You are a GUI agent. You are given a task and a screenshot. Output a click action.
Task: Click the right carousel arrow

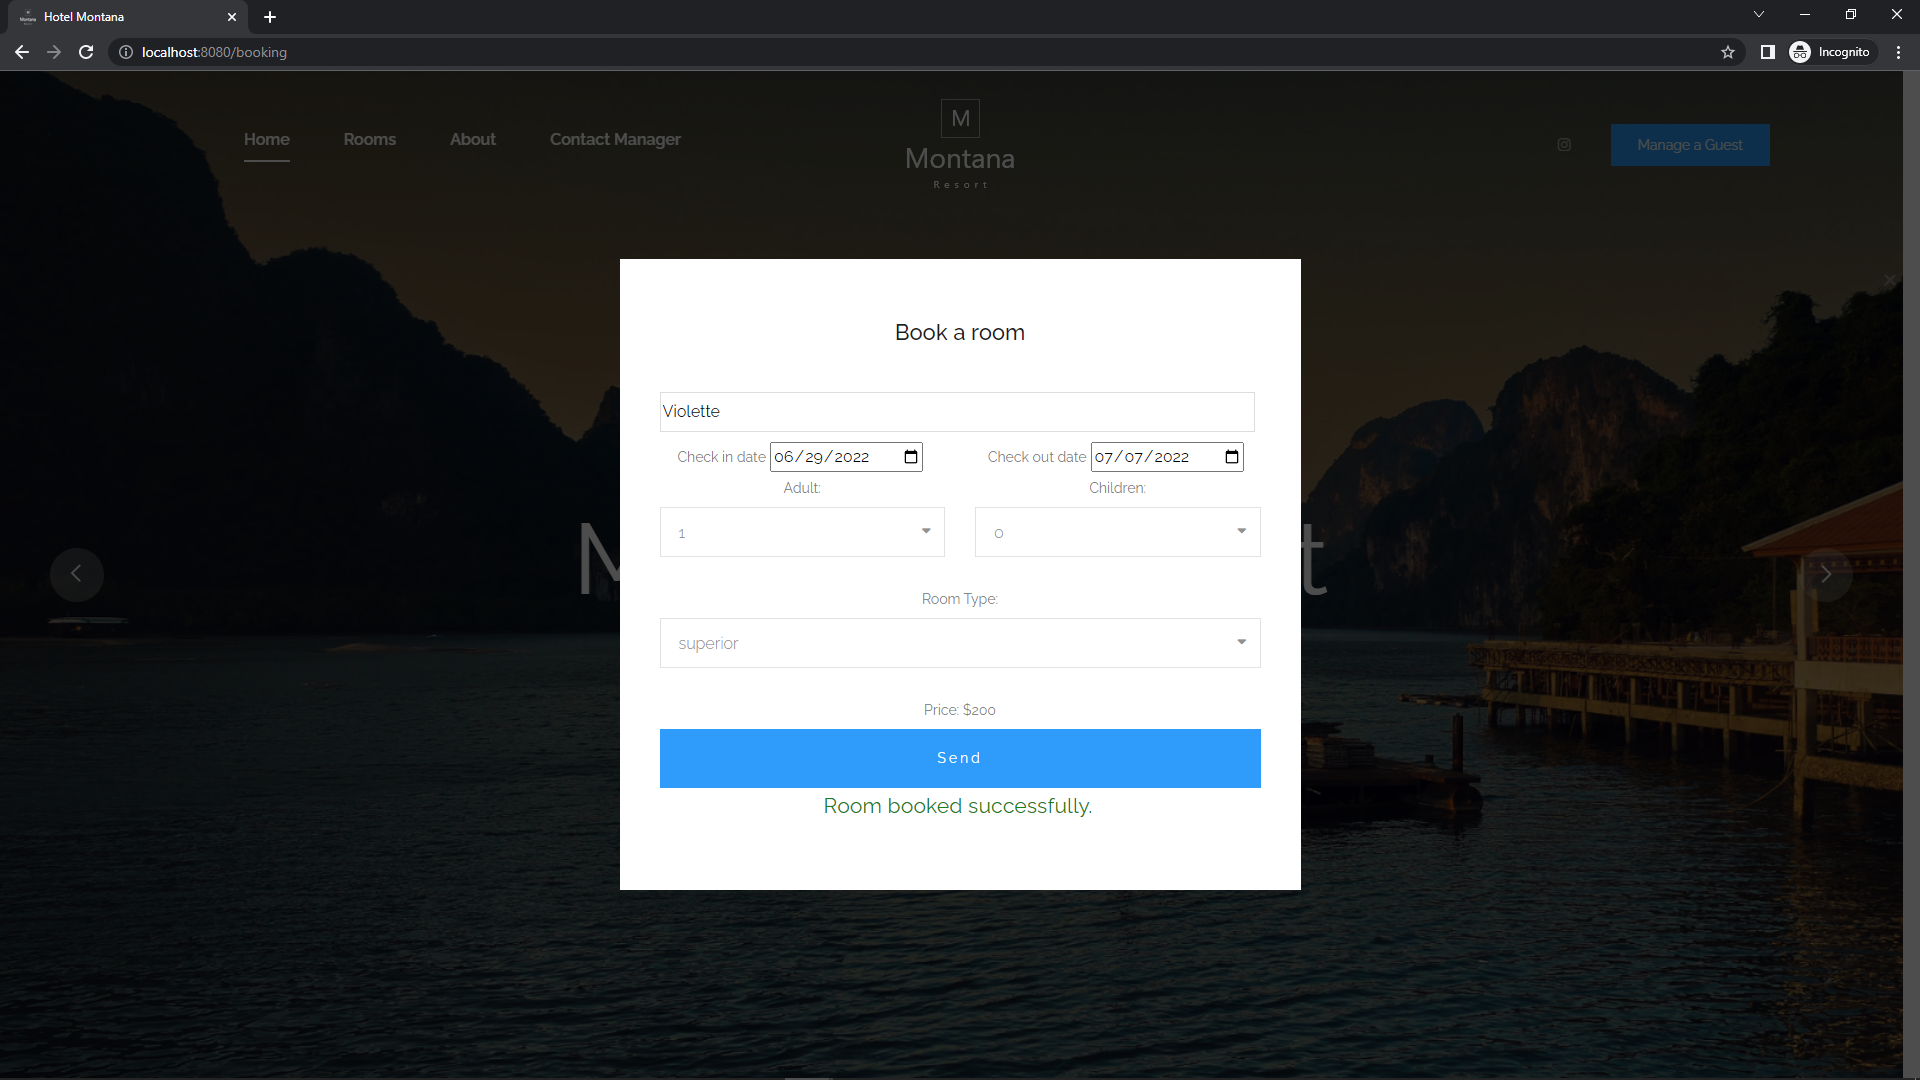[1827, 574]
